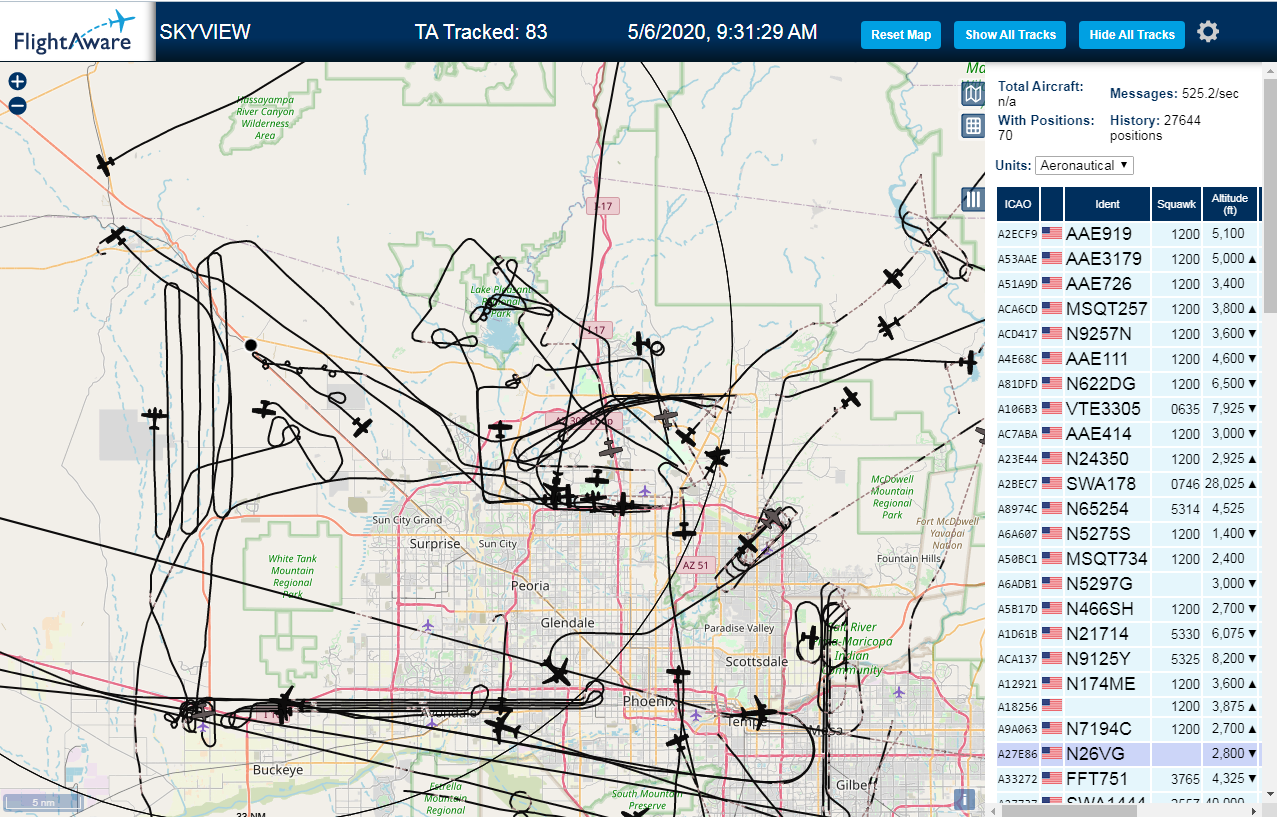This screenshot has width=1277, height=817.
Task: Click the FlightAware logo
Action: click(76, 31)
